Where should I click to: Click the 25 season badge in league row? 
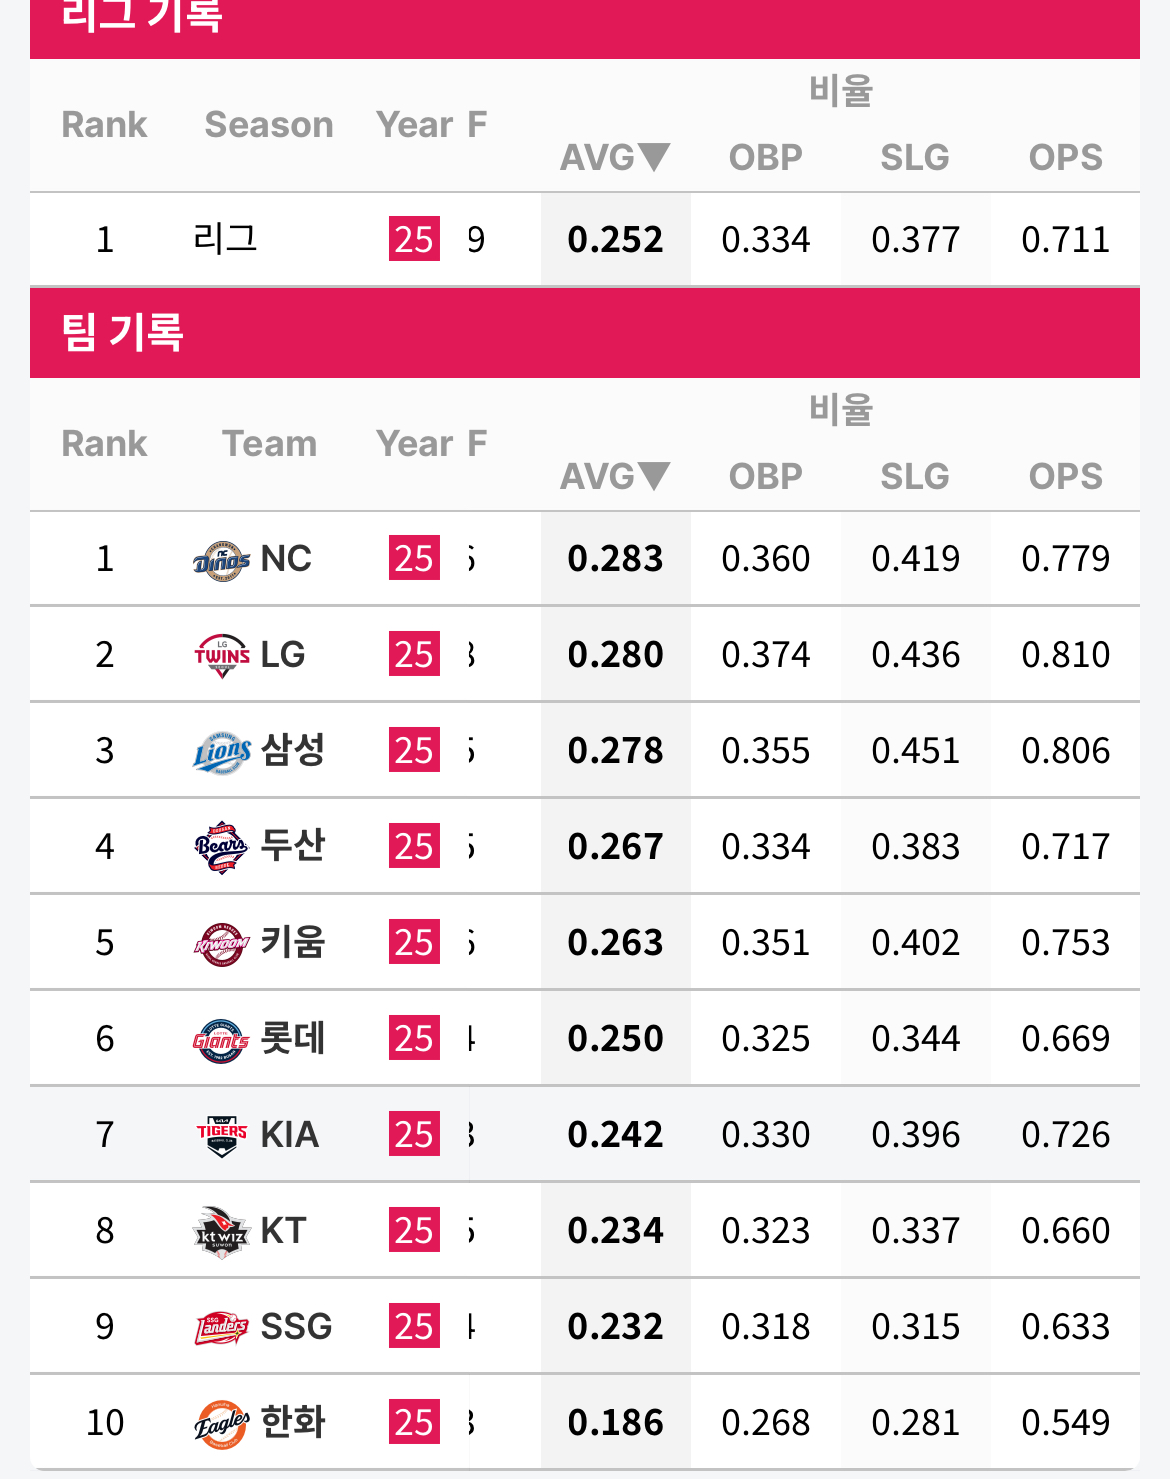(414, 240)
